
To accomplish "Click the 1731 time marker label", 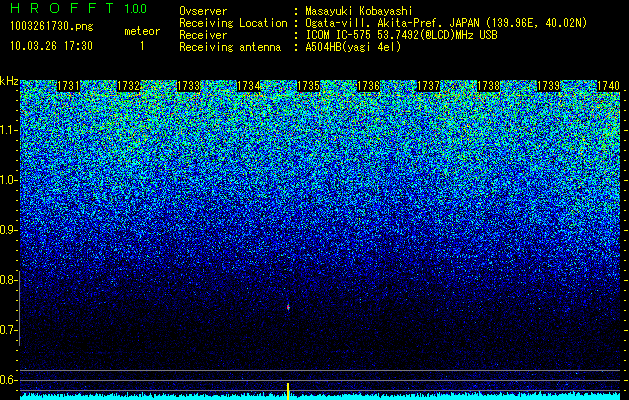I will [69, 86].
